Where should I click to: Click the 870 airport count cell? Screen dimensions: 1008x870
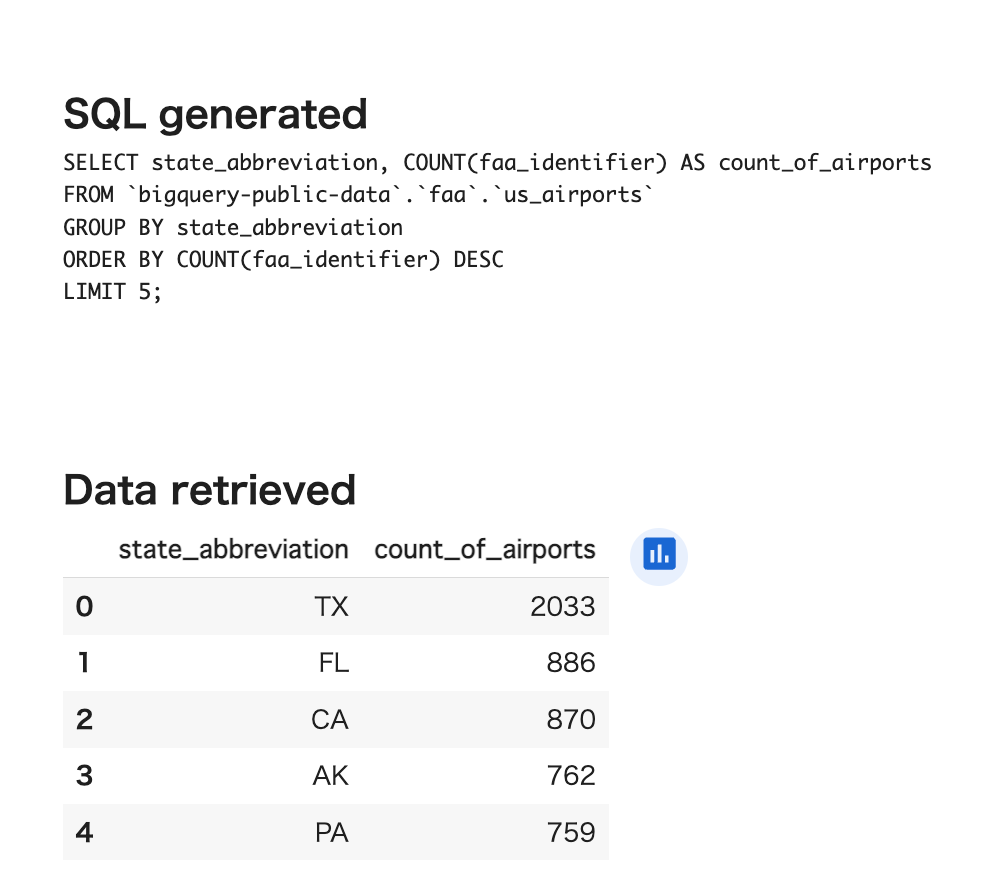[571, 719]
